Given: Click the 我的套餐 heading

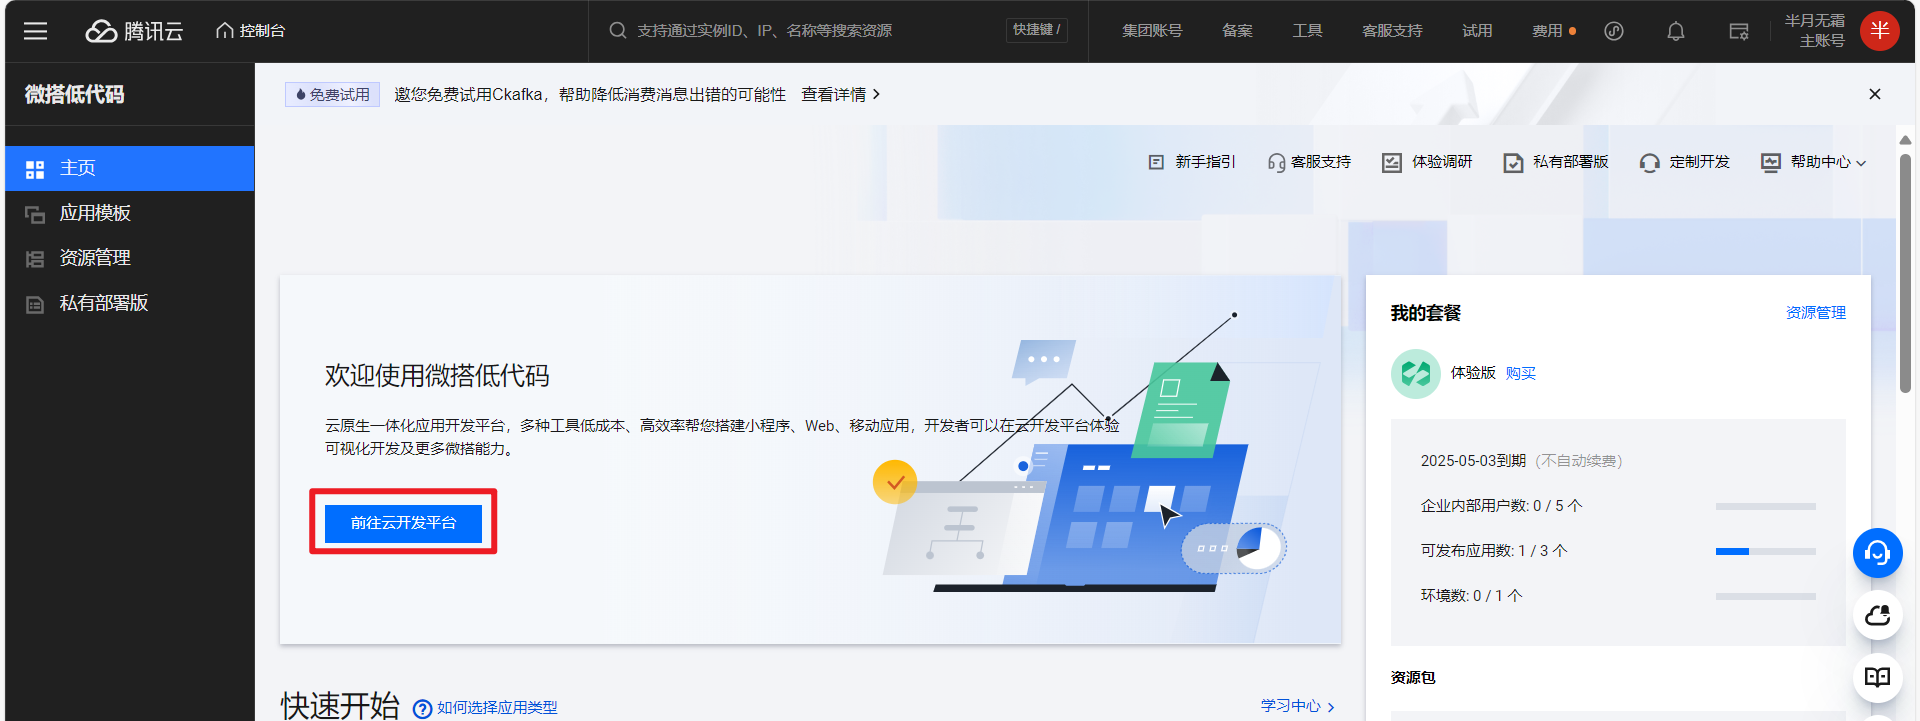Looking at the screenshot, I should point(1426,313).
